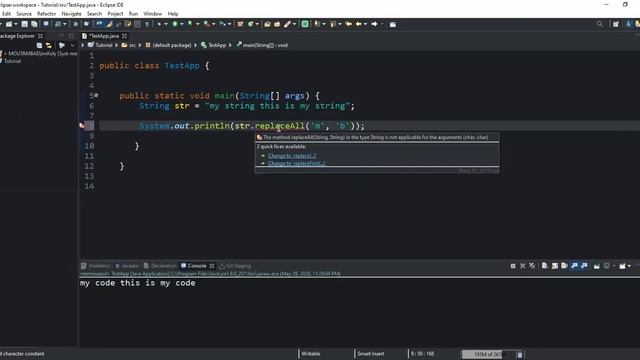Click the Open Task folder icon
Image resolution: width=640 pixels, height=360 pixels.
pyautogui.click(x=277, y=24)
